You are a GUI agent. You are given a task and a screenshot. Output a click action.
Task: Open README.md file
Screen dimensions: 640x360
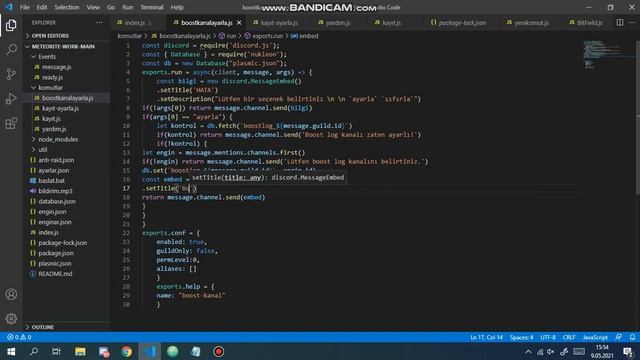point(55,274)
